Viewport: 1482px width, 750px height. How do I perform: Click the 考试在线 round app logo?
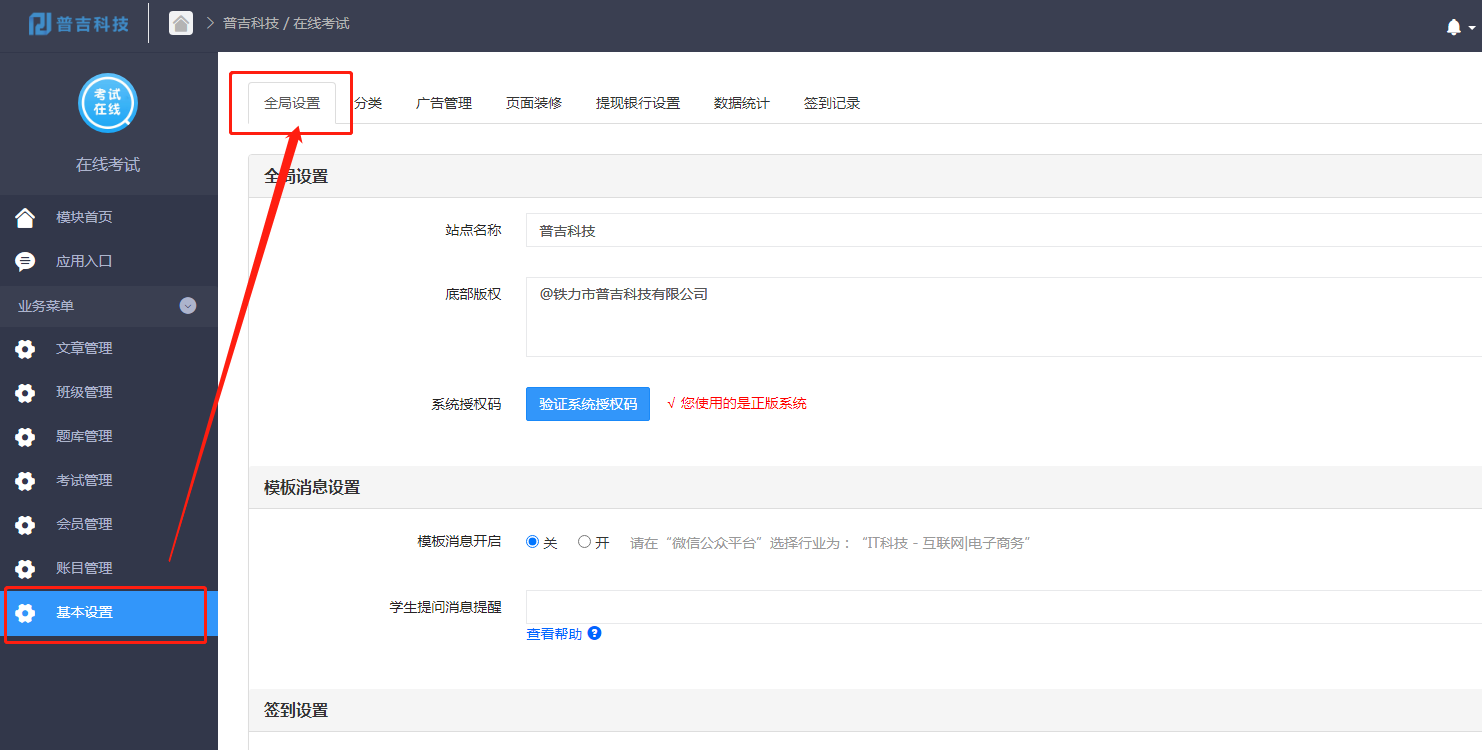[108, 102]
